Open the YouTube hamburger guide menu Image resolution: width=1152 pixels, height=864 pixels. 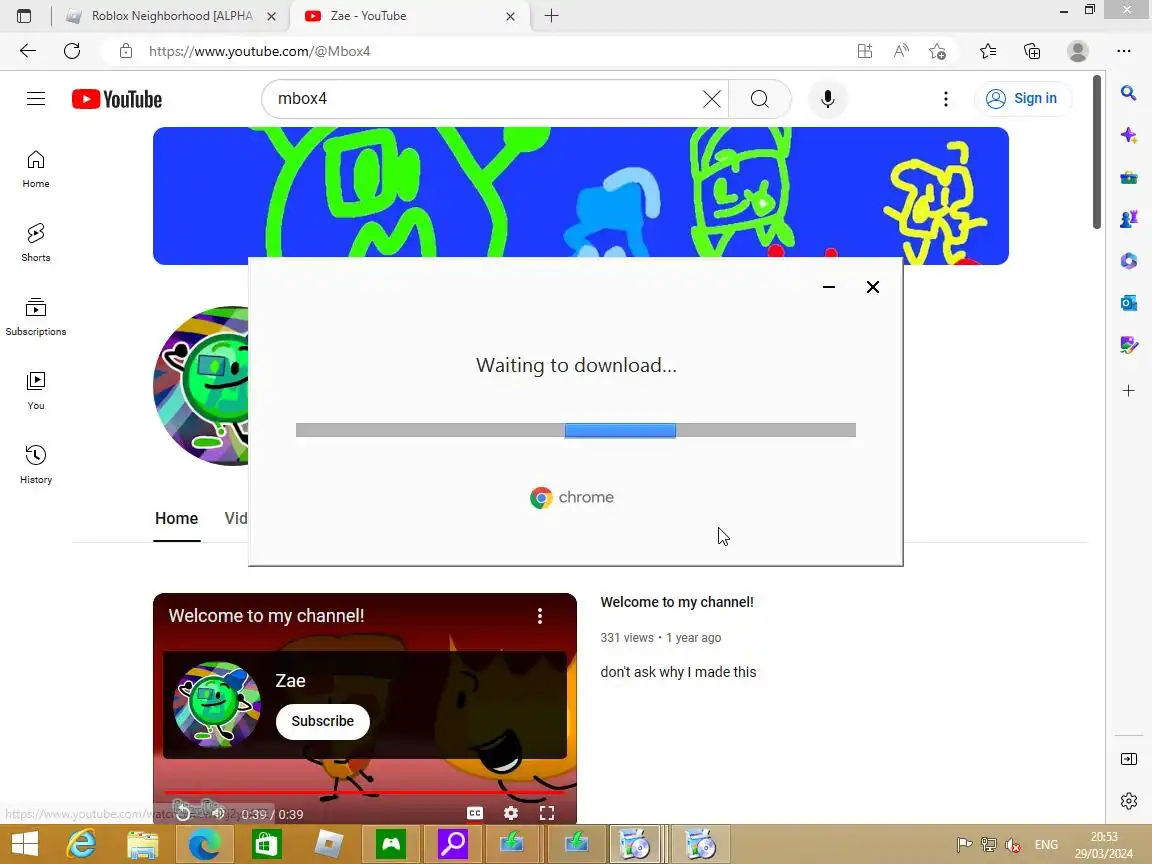pyautogui.click(x=36, y=98)
